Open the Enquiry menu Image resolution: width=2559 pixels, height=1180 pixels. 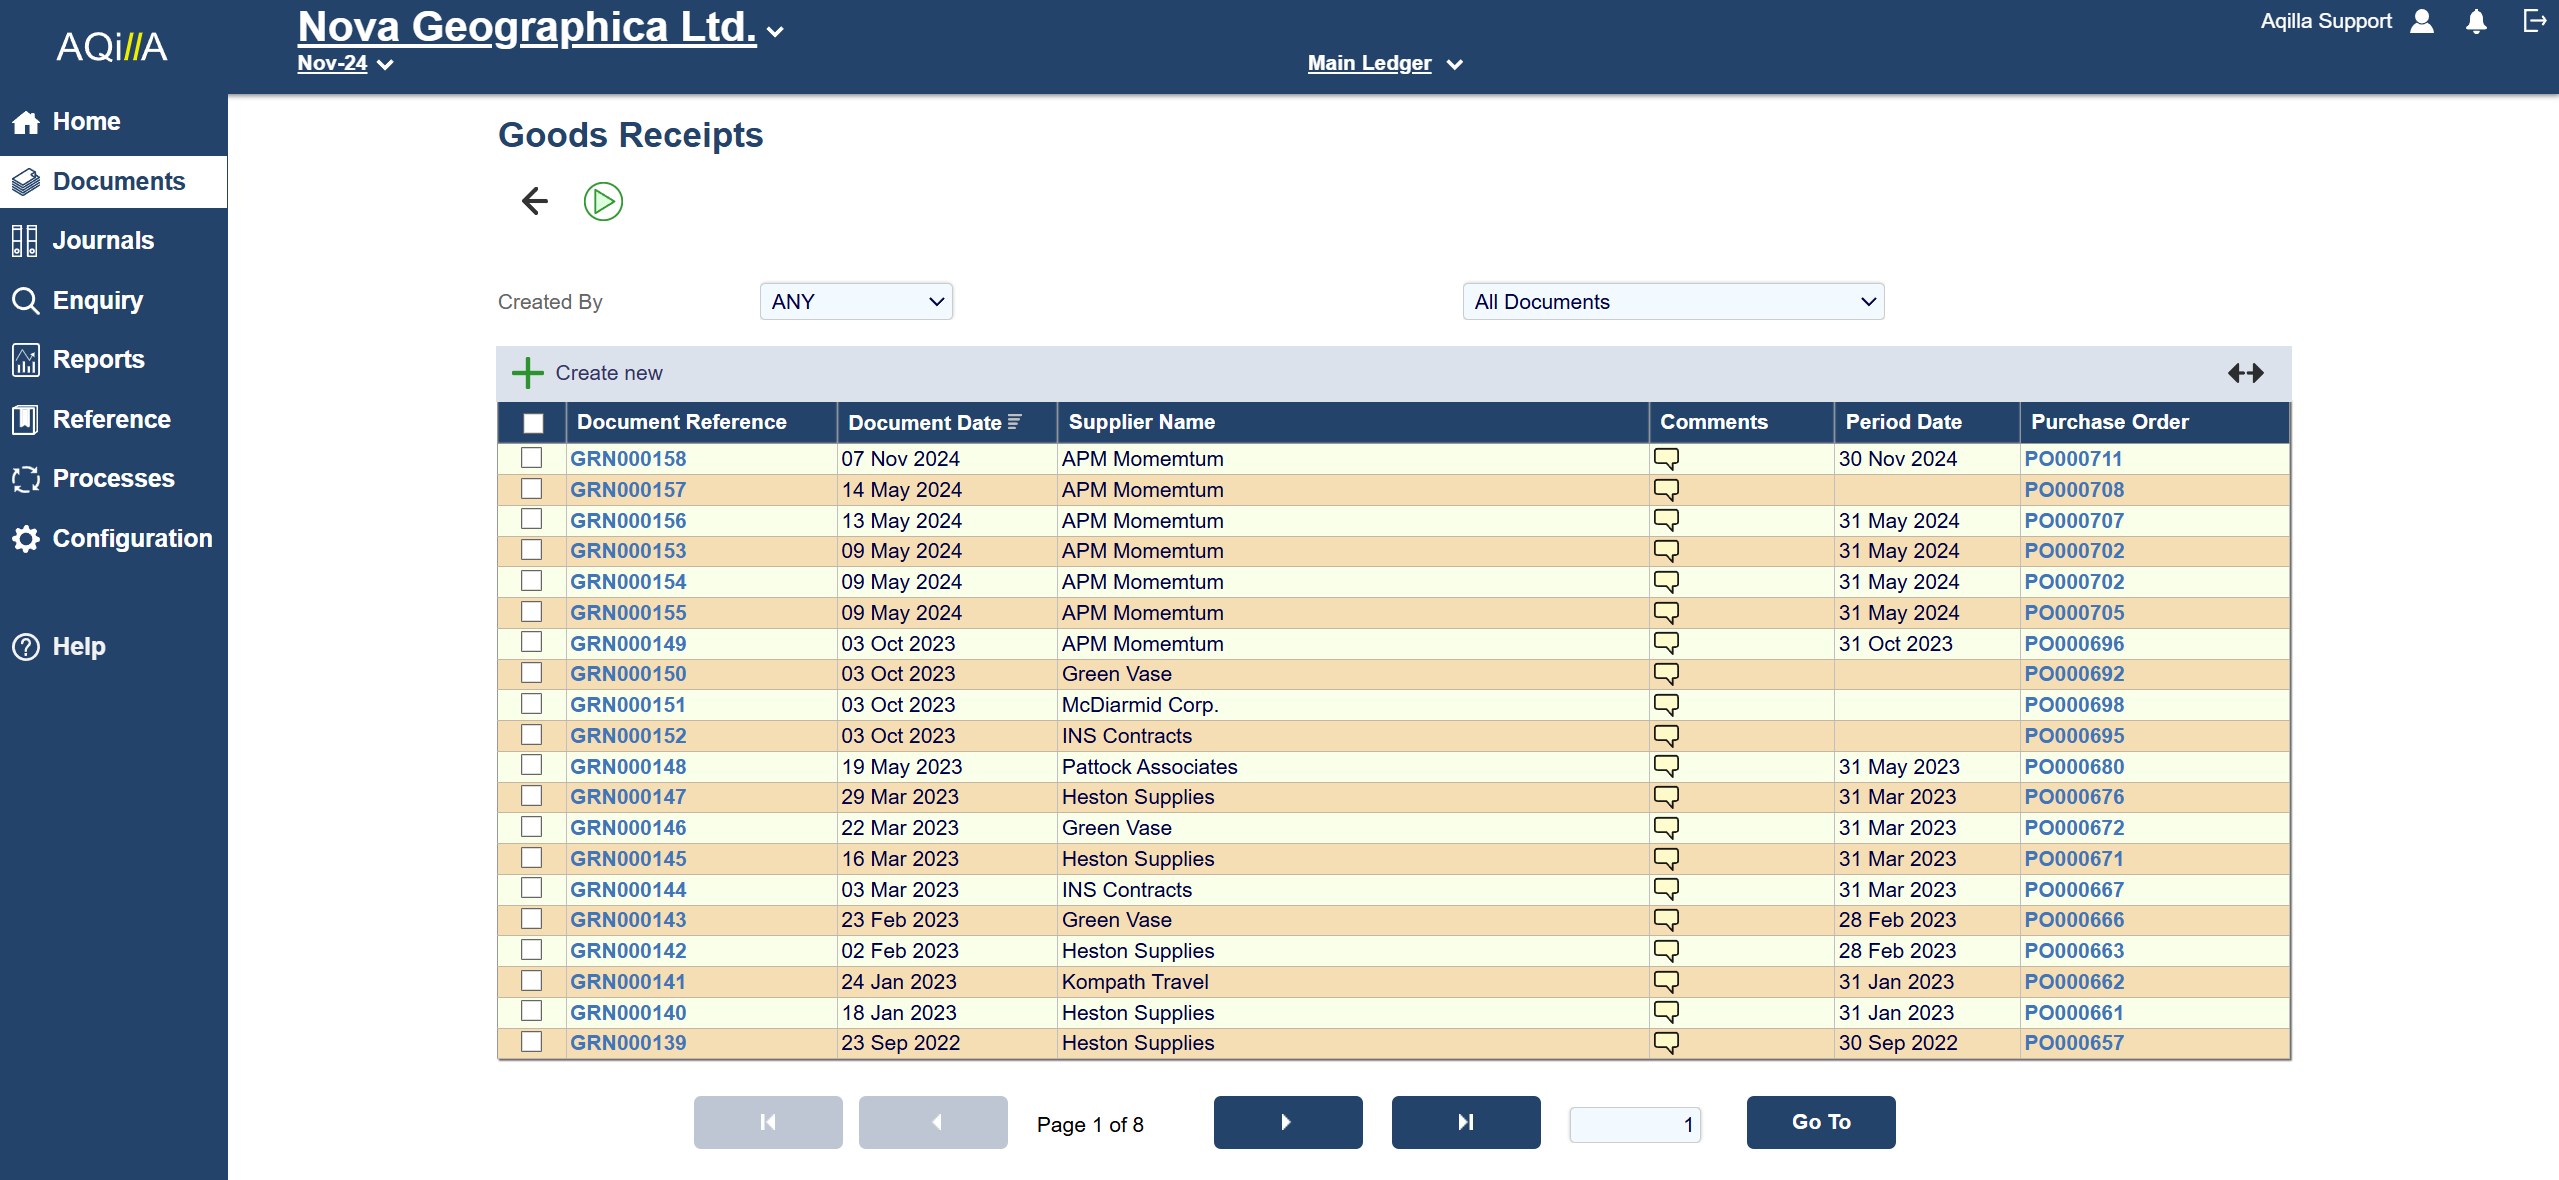(97, 300)
